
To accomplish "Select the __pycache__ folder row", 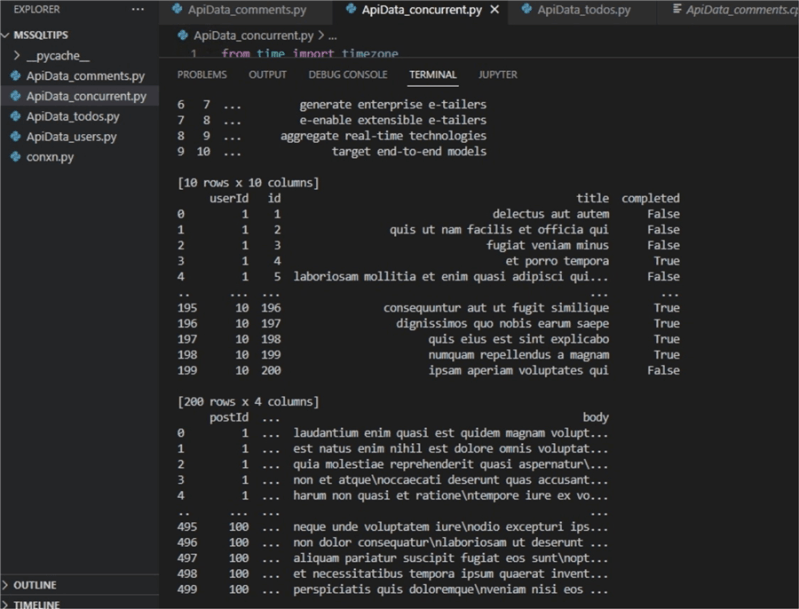I will point(80,56).
